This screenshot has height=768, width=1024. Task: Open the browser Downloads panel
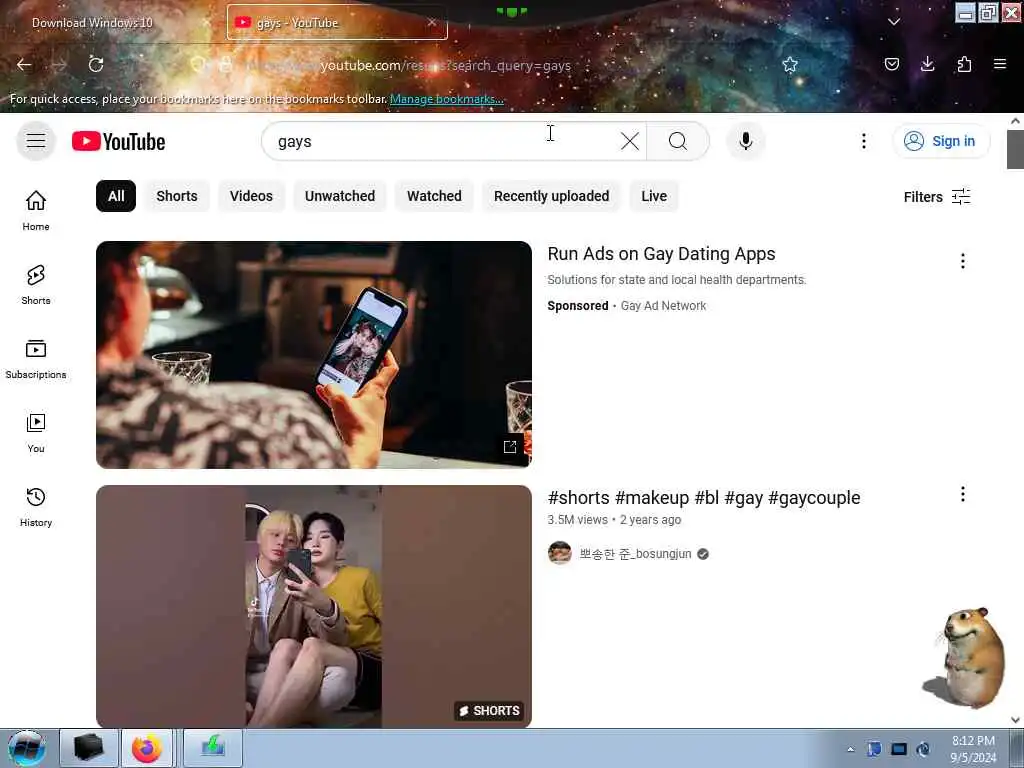pos(927,64)
